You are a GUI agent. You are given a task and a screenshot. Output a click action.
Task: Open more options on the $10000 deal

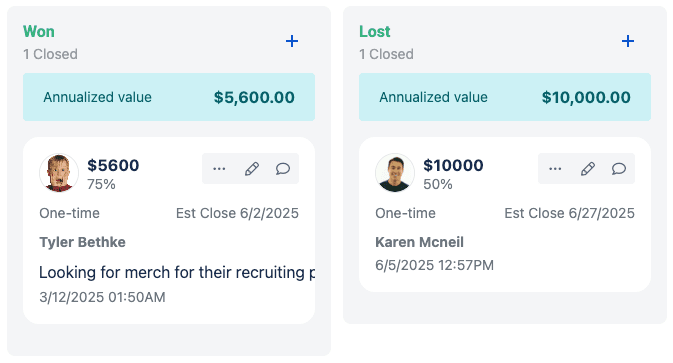click(555, 169)
